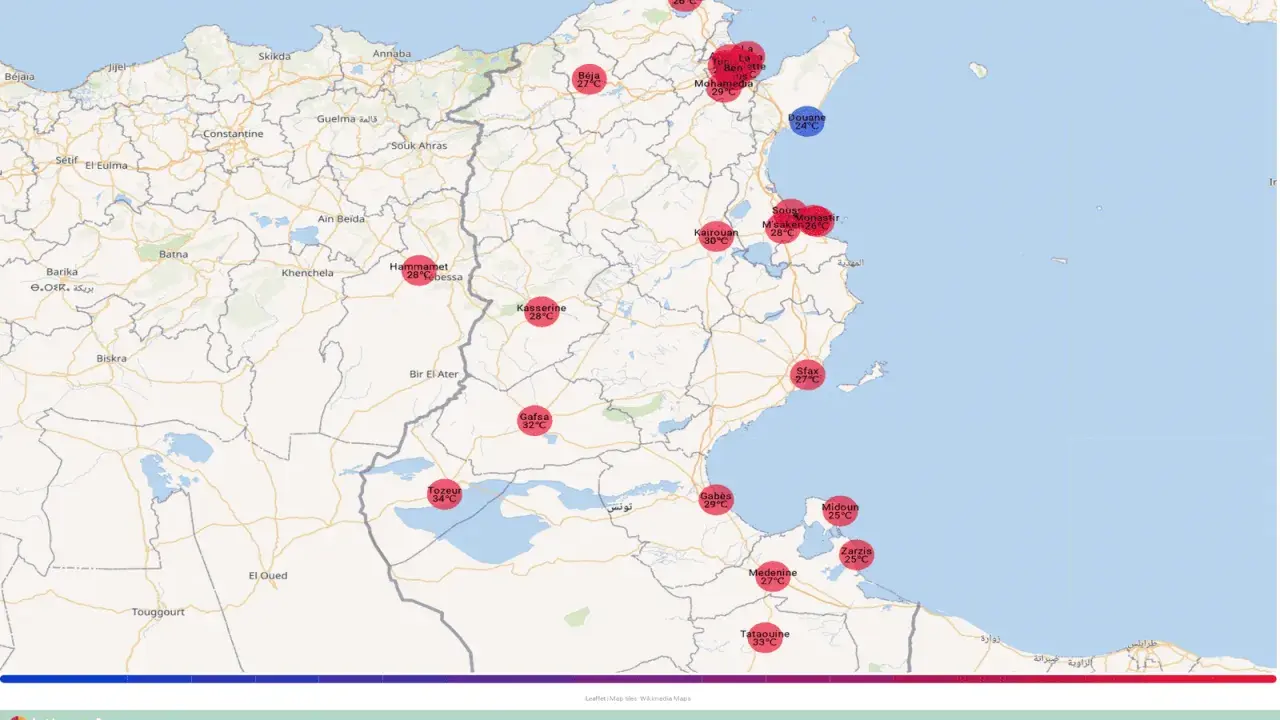Open the Medenine 27°C marker
This screenshot has width=1280, height=720.
772,576
